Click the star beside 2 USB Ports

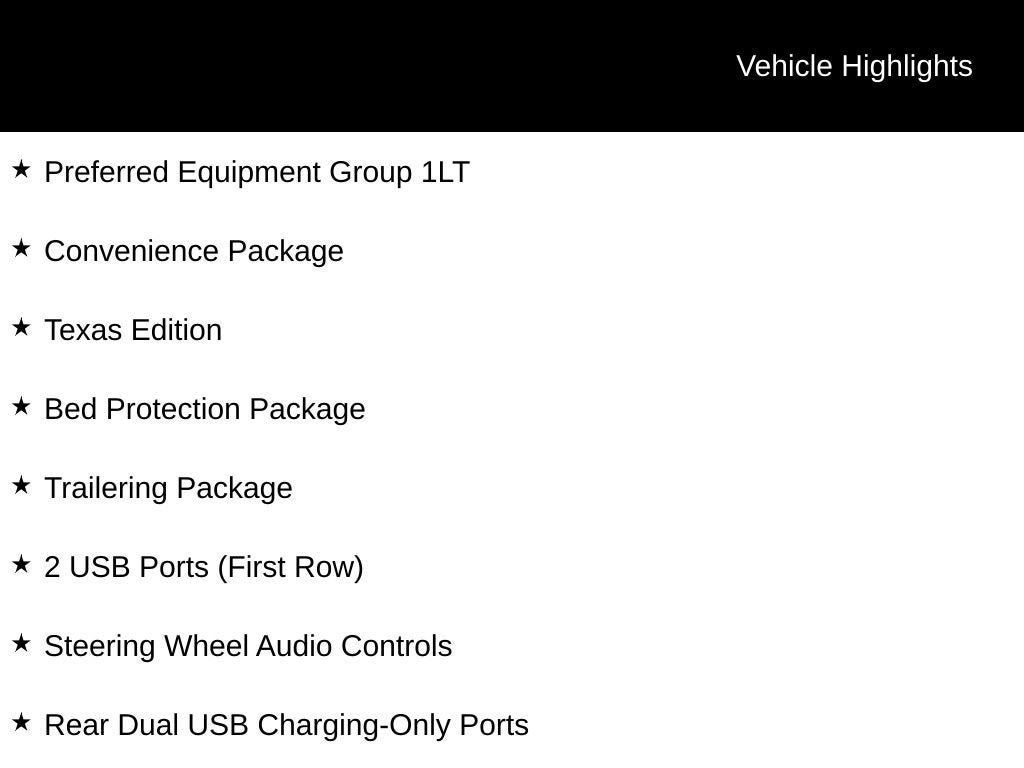(21, 564)
